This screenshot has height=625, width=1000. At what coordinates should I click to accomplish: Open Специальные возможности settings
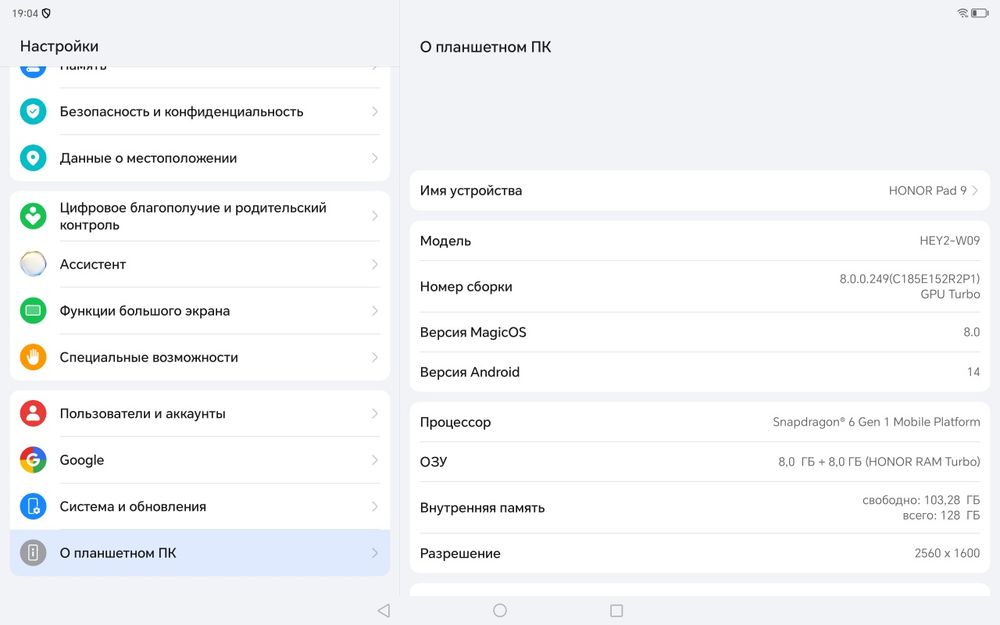(200, 357)
